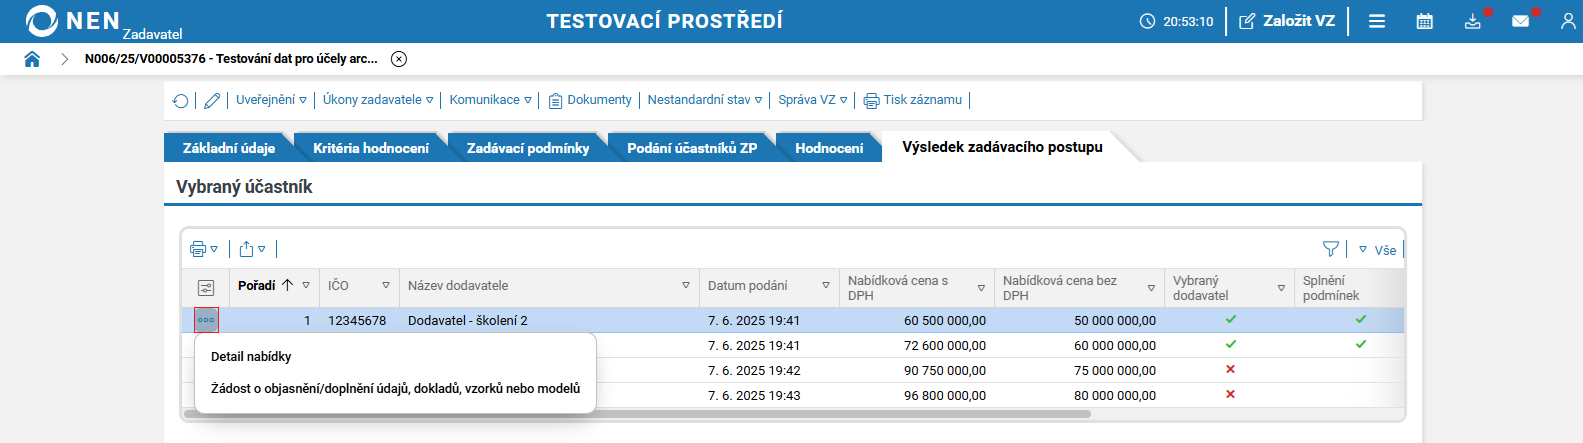
Task: Open the Komunikace dropdown
Action: pos(490,100)
